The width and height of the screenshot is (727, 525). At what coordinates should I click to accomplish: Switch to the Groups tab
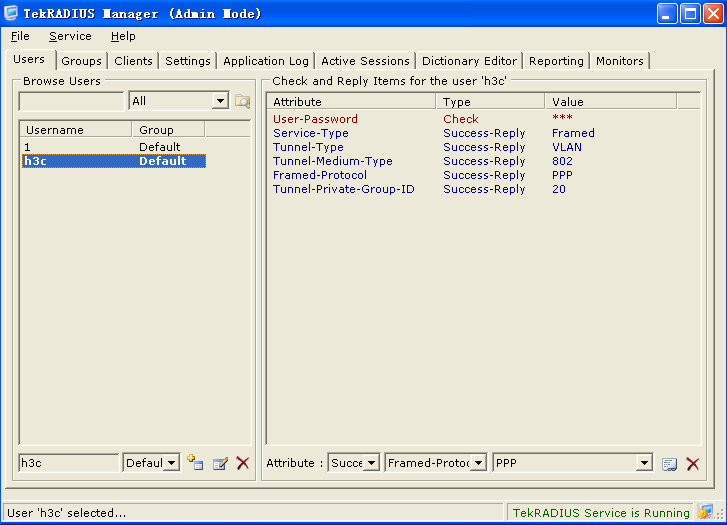(x=81, y=61)
